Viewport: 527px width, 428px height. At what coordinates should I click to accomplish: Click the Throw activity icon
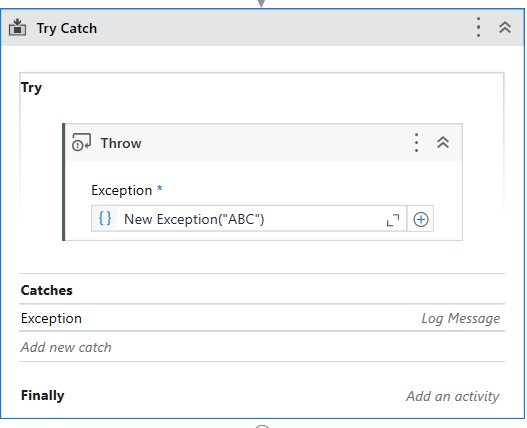click(81, 142)
